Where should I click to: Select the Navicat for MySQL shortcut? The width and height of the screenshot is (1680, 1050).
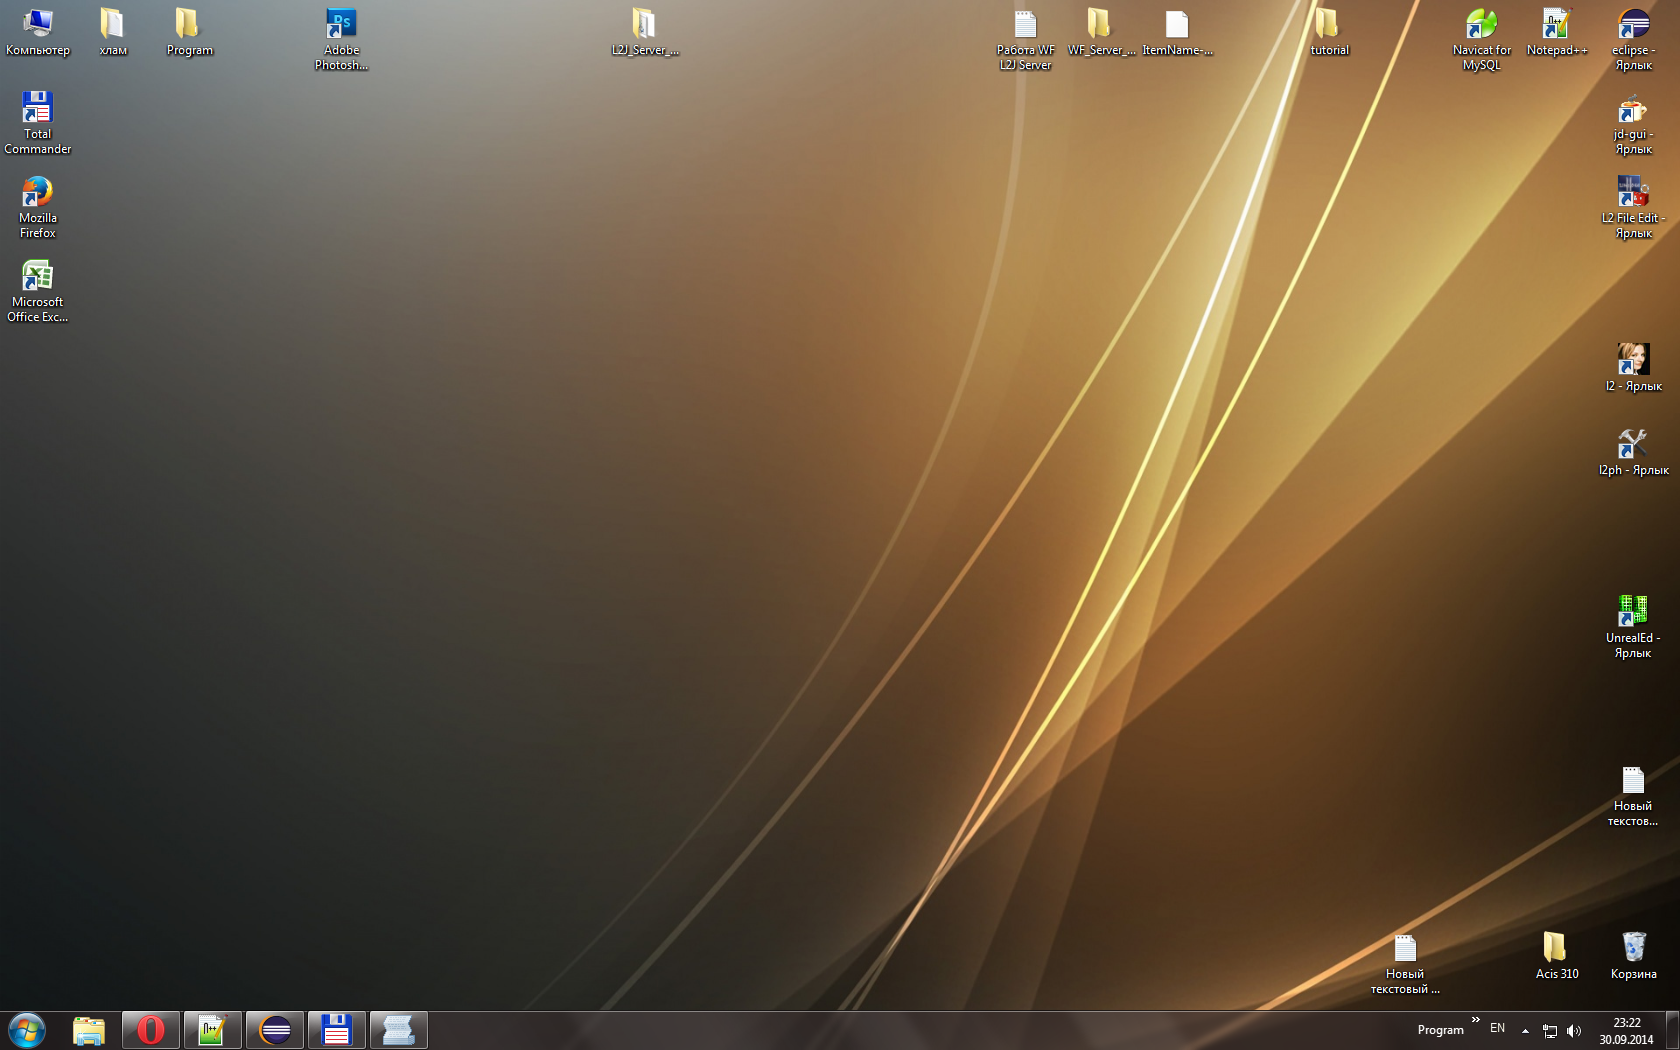(1481, 39)
